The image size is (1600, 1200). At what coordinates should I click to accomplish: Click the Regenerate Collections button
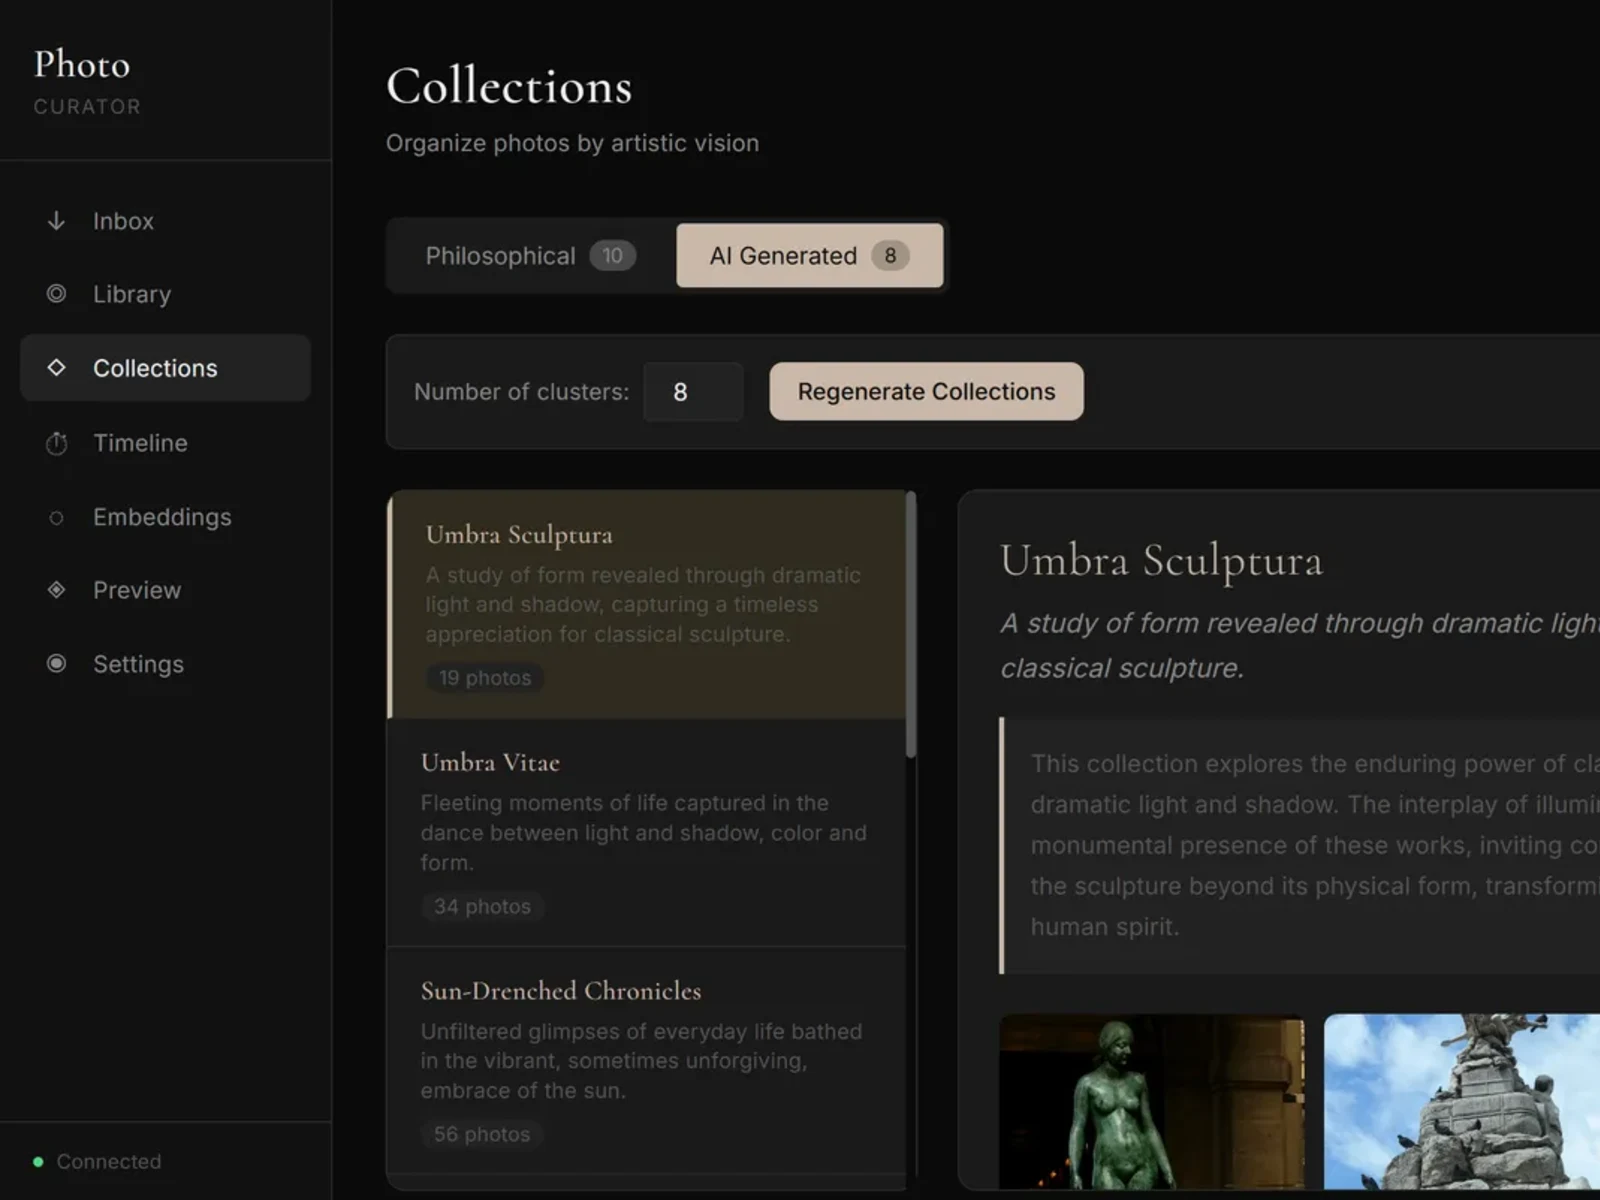click(926, 391)
